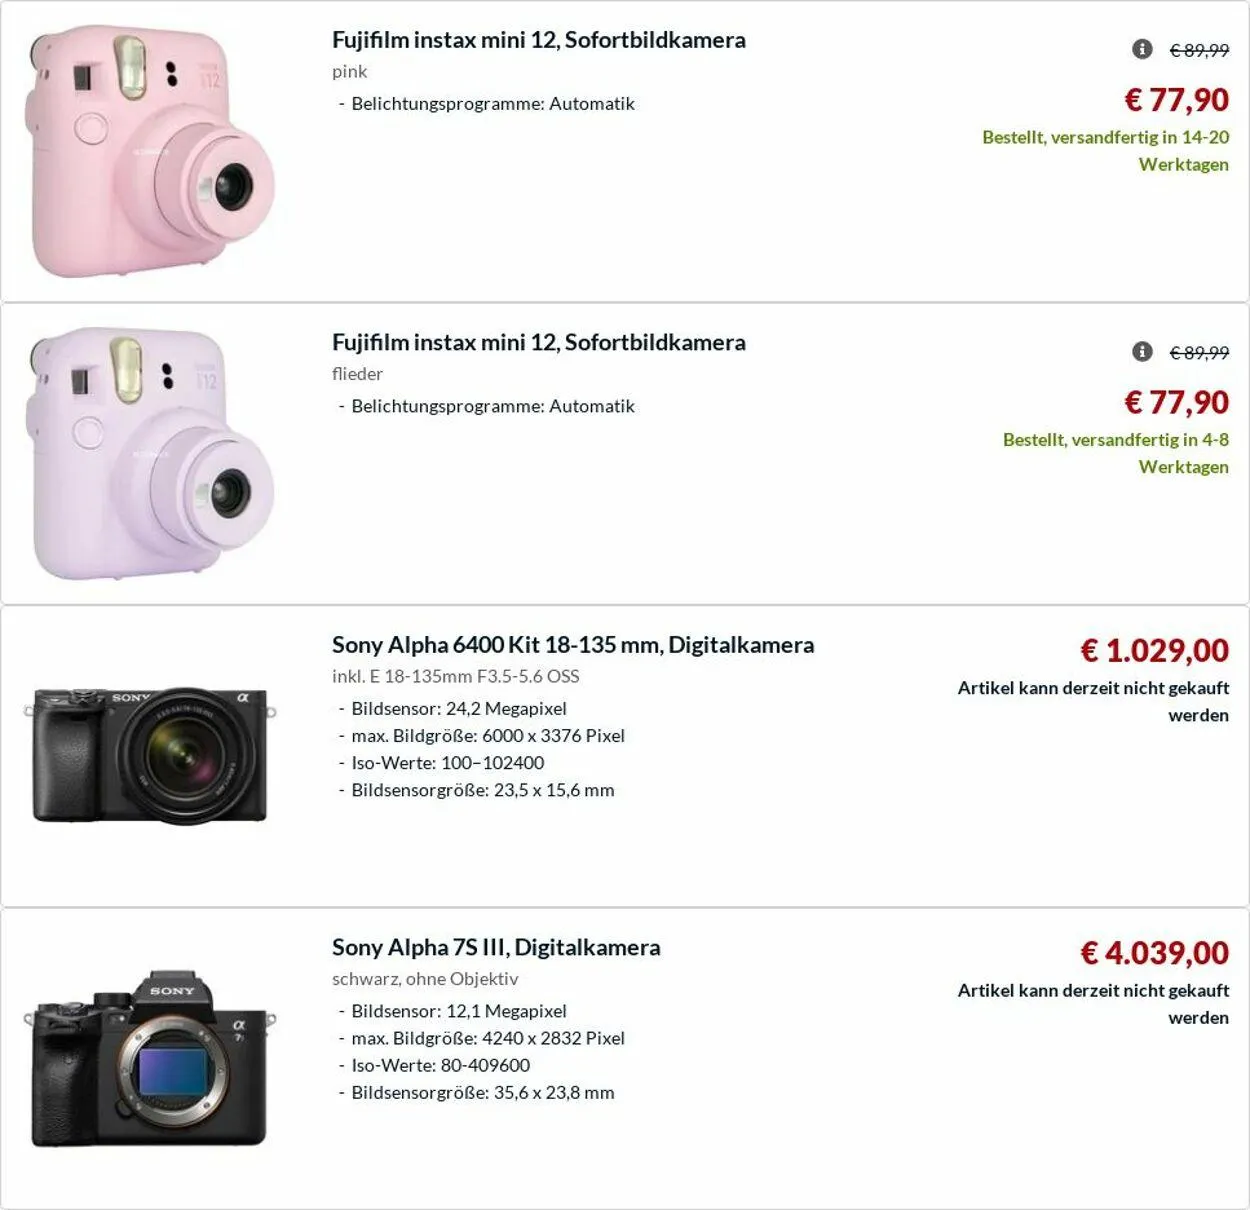Viewport: 1250px width, 1210px height.
Task: Click the € 1.029,00 price
Action: (1154, 651)
